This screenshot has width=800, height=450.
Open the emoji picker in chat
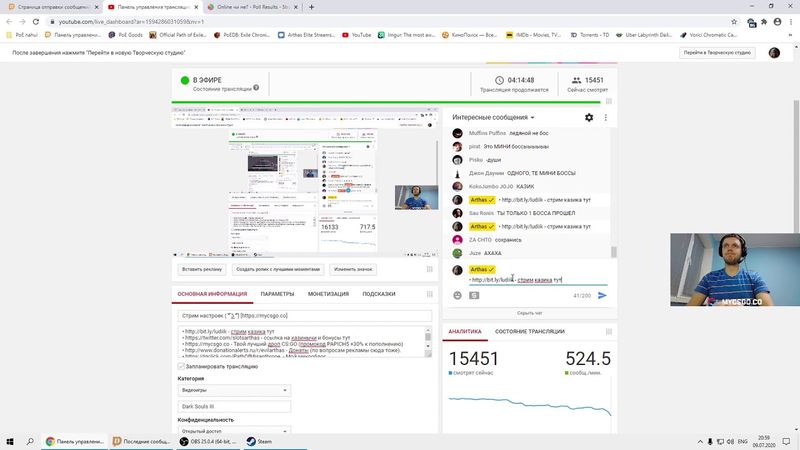coord(458,295)
